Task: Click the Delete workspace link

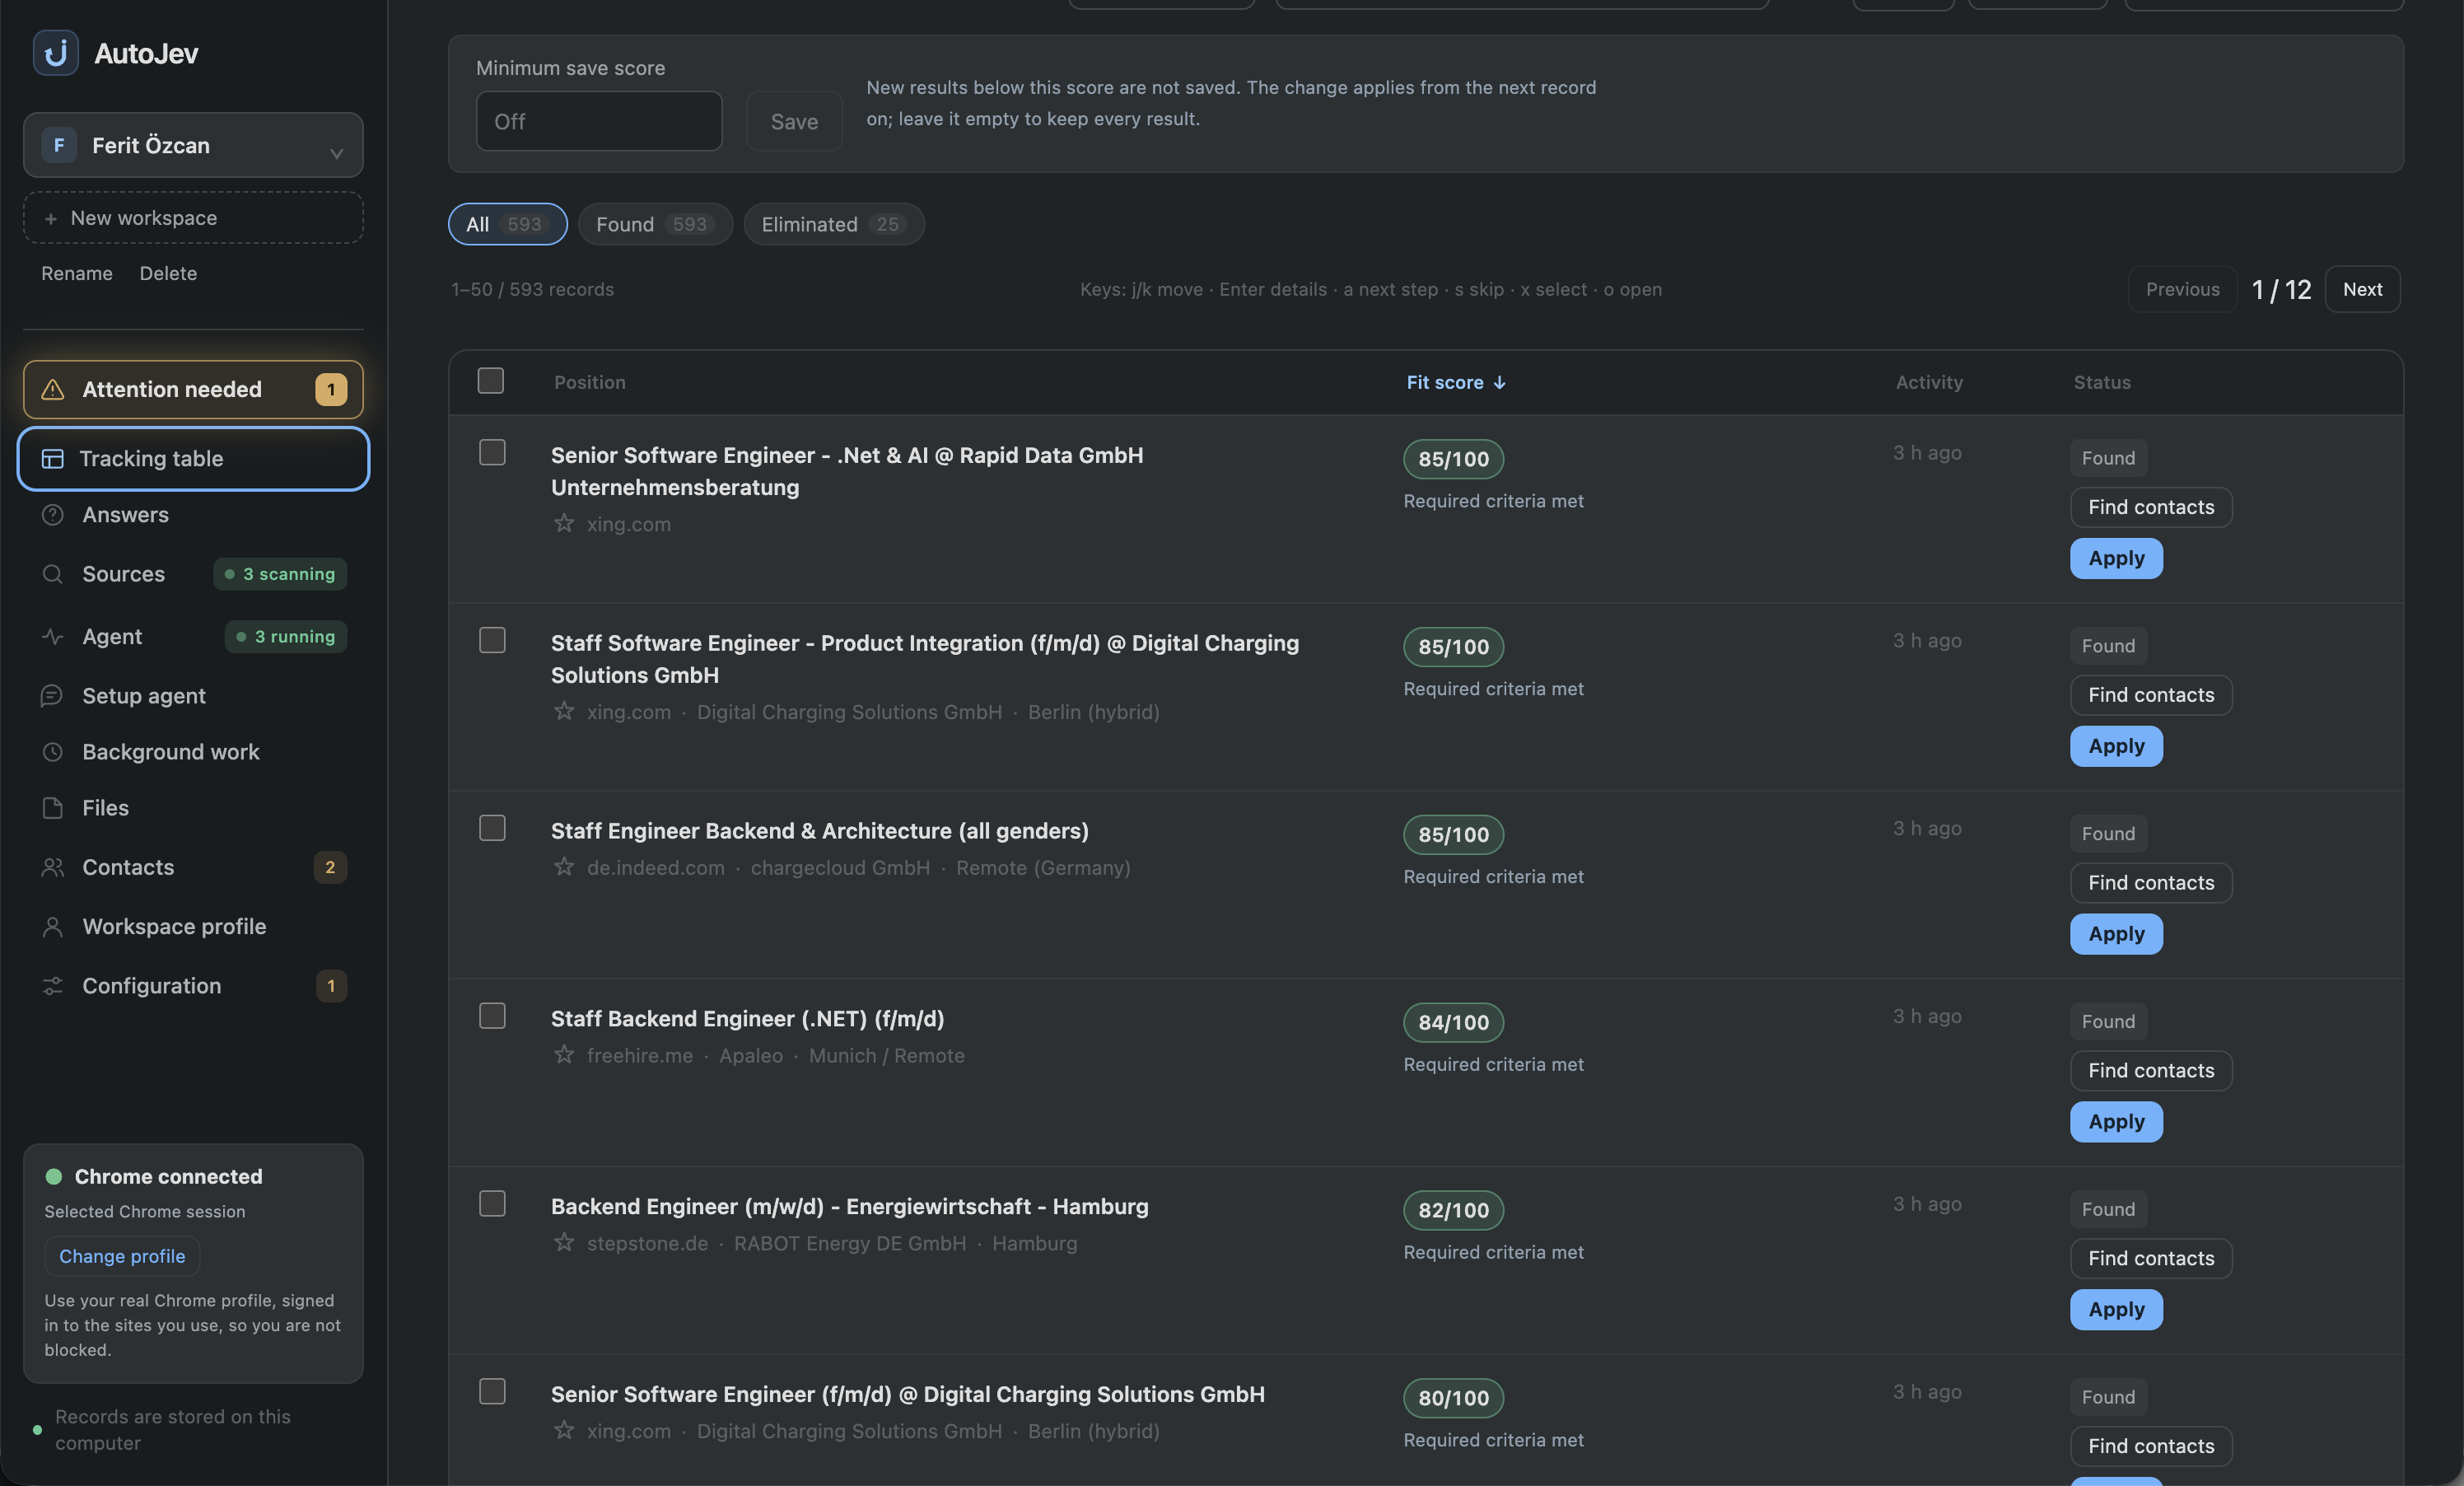Action: [168, 273]
